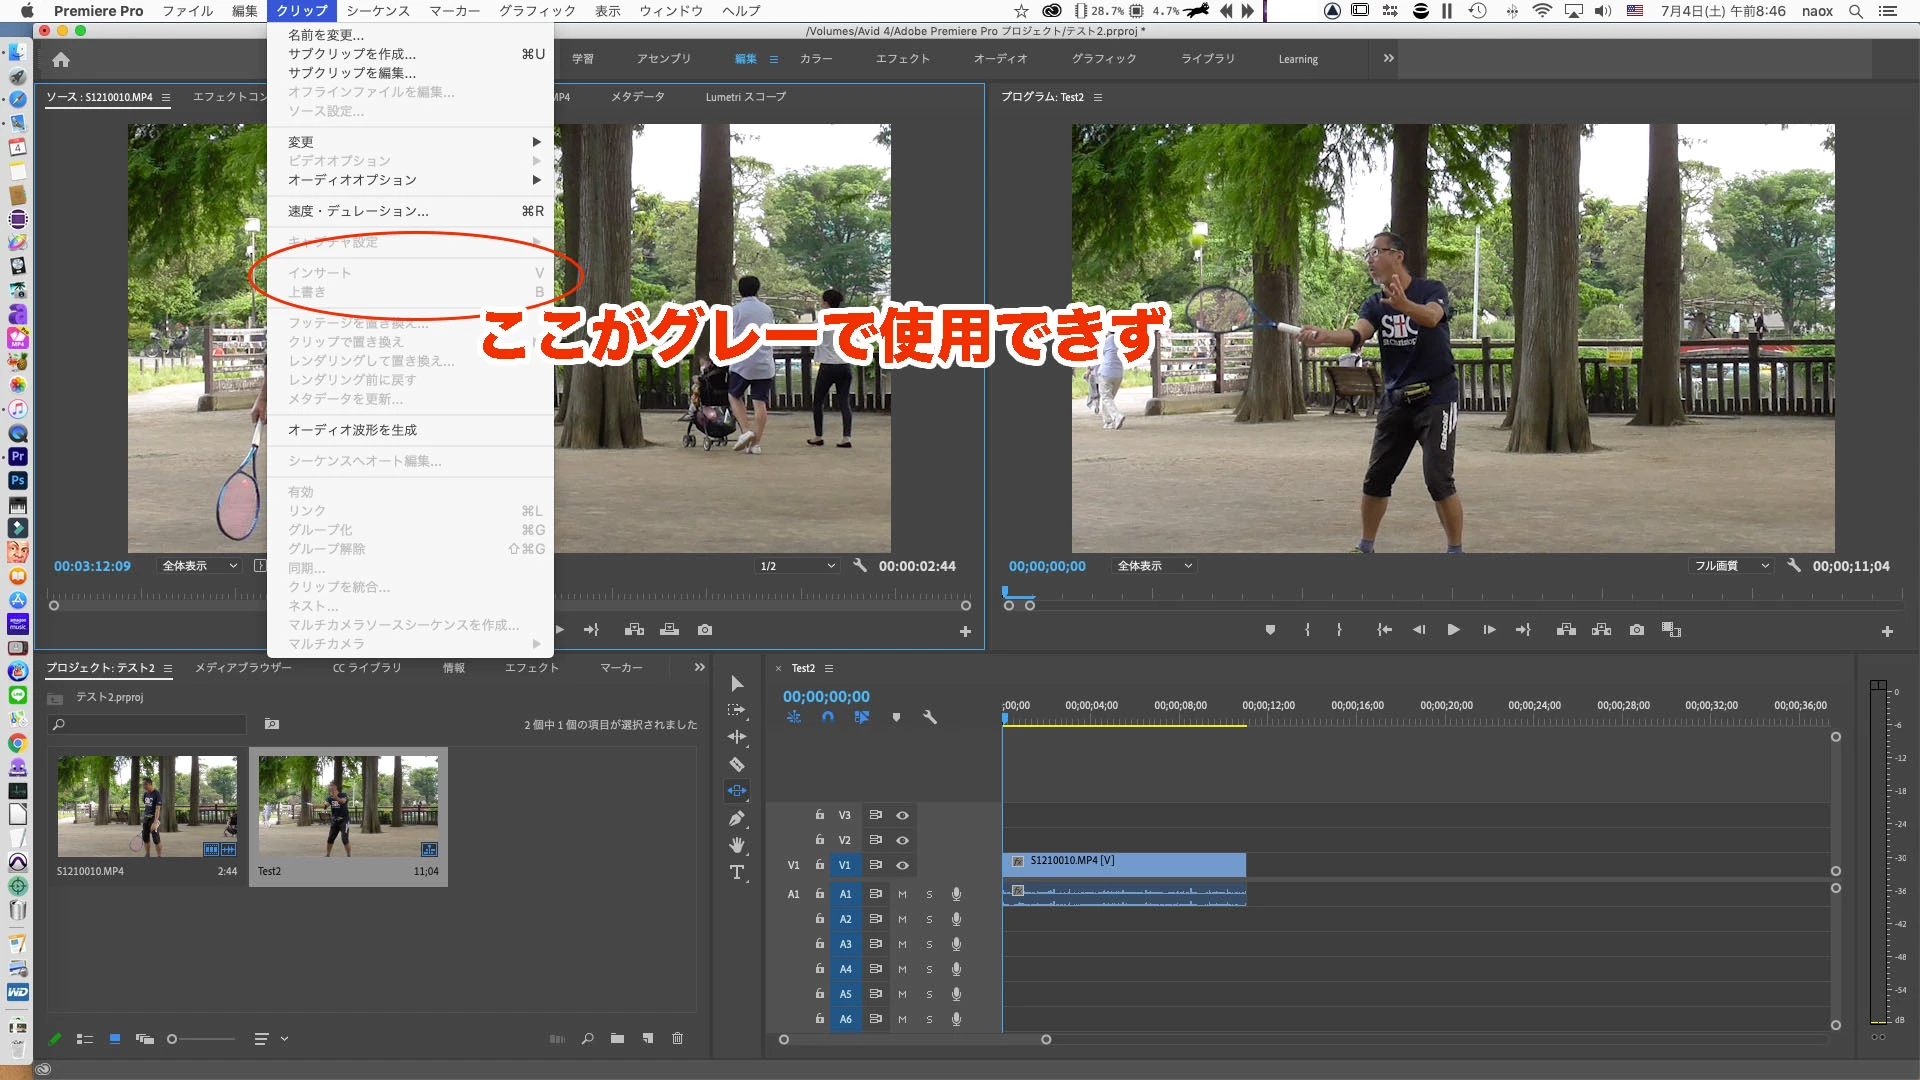Open the フル画質 playback resolution dropdown

(1731, 566)
